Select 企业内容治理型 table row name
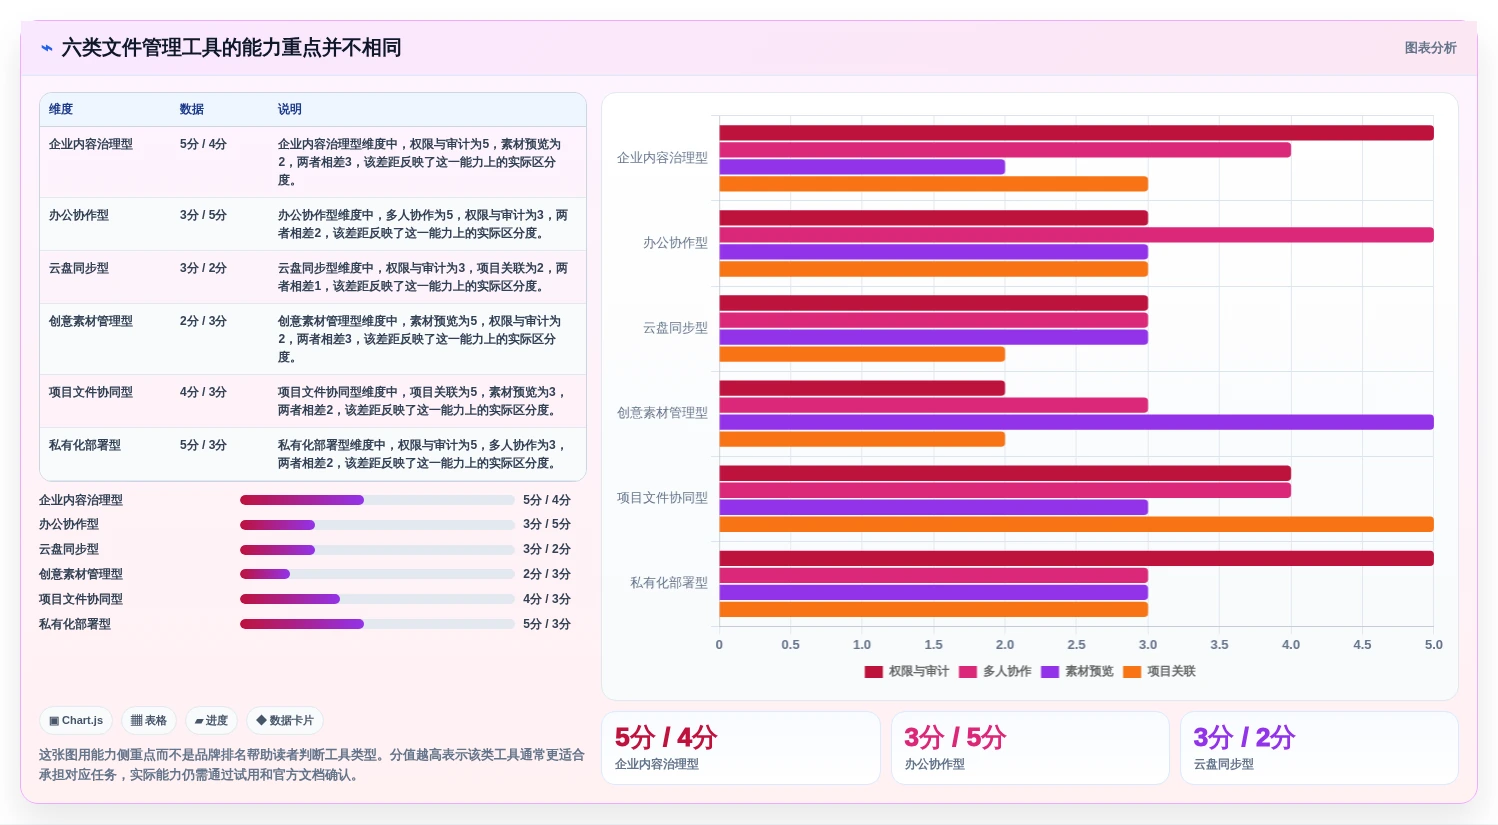 [91, 144]
